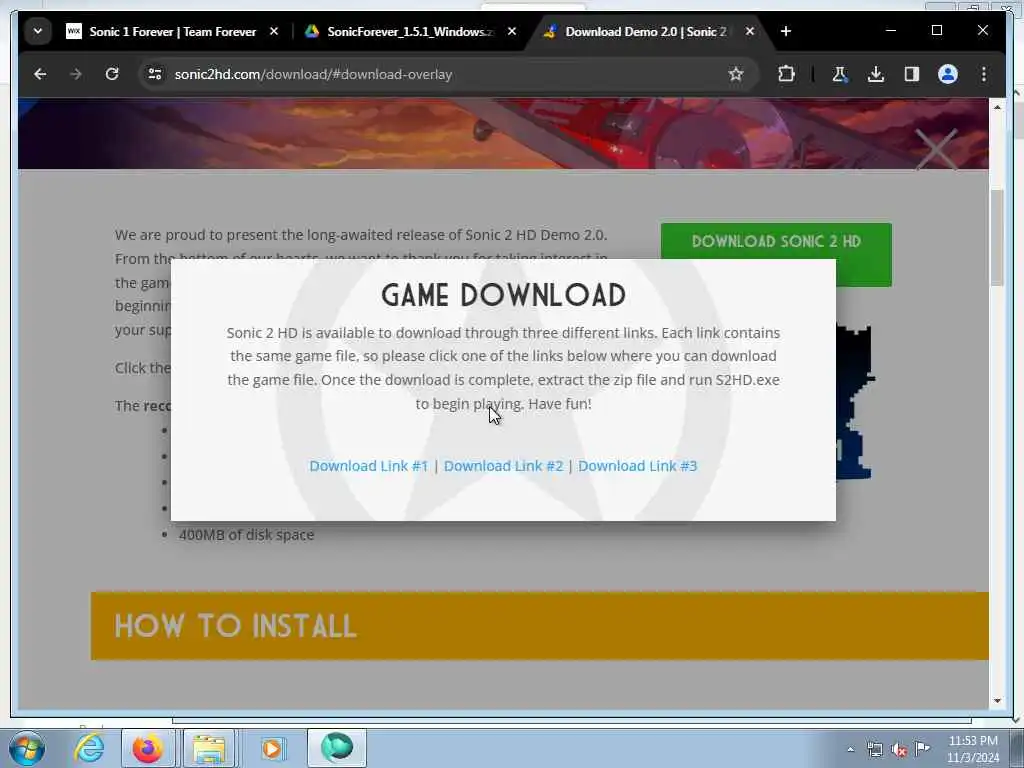Go forward in browser history
Screen dimensions: 1024x768
tap(76, 74)
